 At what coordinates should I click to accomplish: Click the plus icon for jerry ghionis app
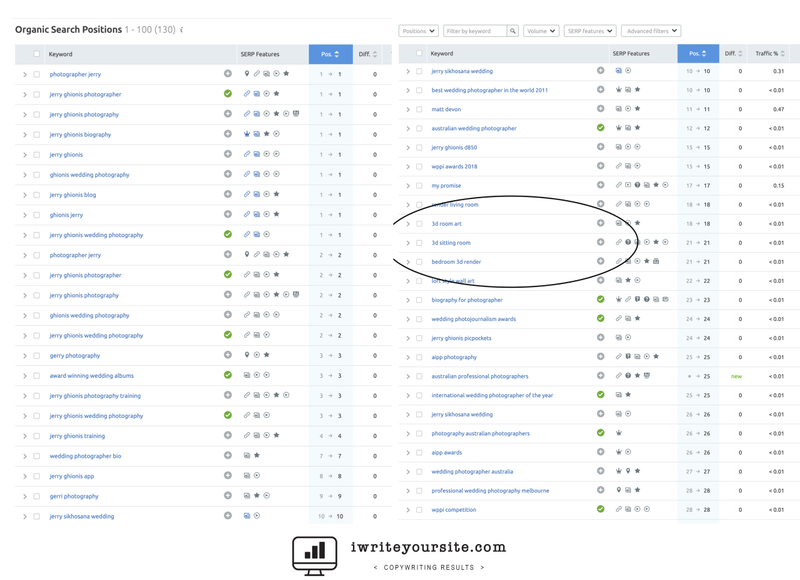tap(228, 475)
